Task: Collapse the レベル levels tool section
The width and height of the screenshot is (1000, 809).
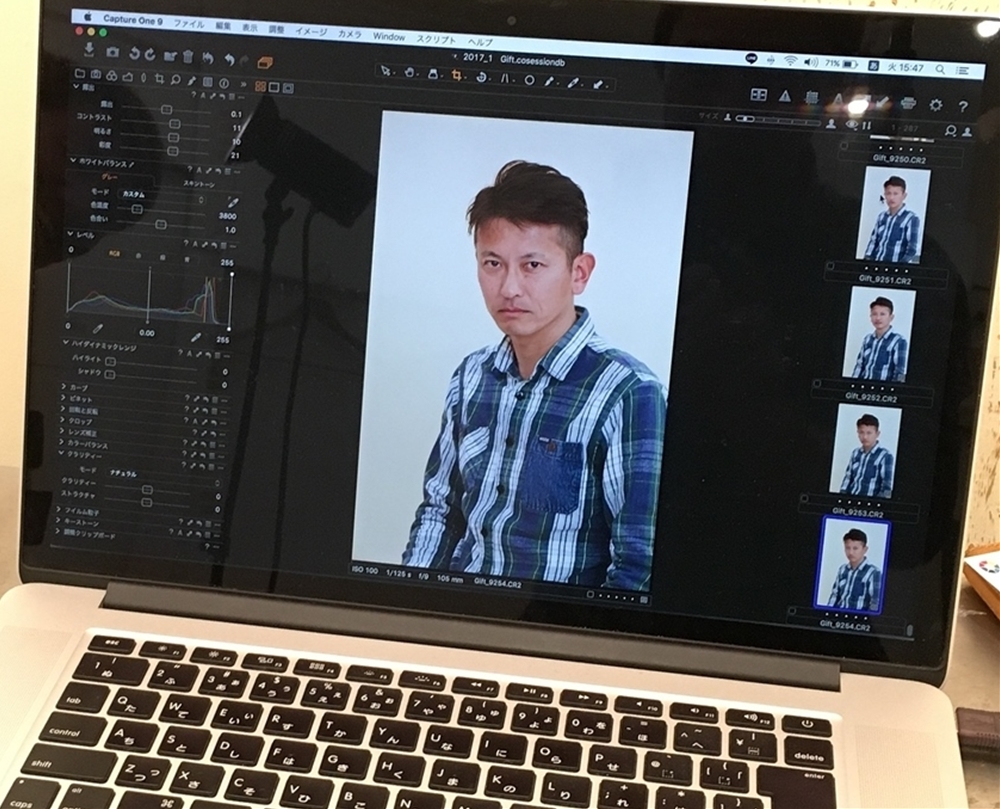Action: point(70,233)
